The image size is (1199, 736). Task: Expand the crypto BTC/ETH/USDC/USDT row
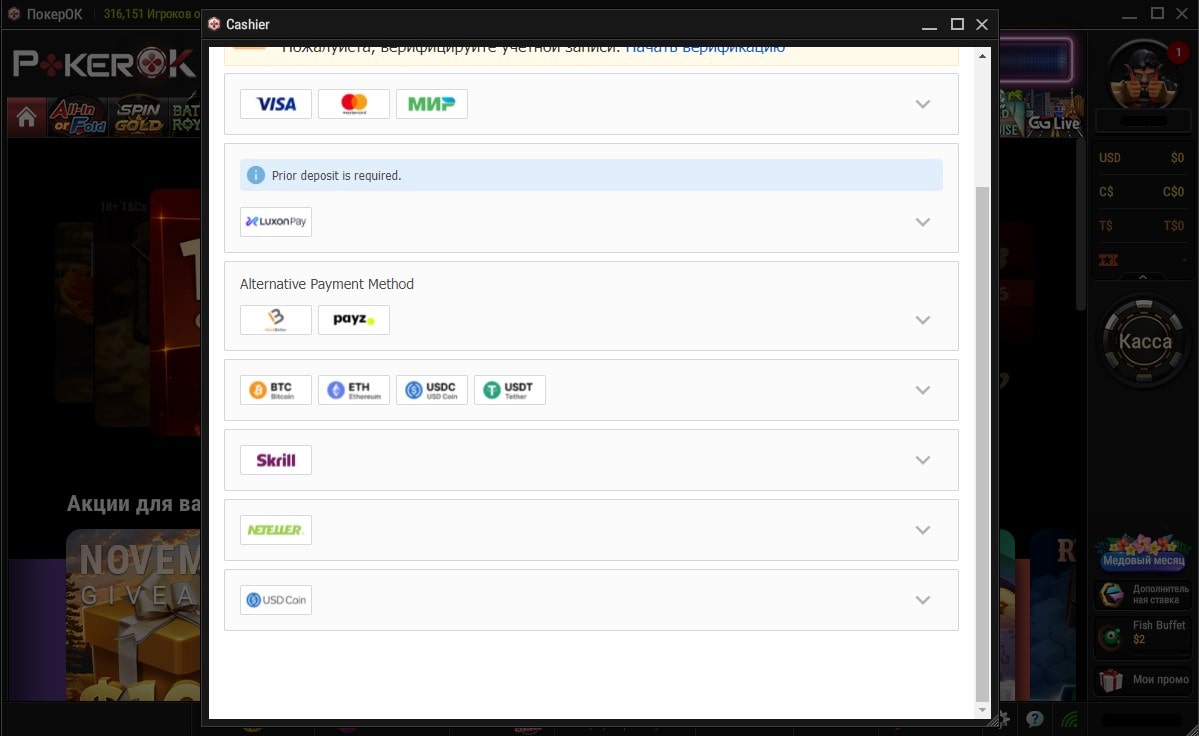coord(923,390)
